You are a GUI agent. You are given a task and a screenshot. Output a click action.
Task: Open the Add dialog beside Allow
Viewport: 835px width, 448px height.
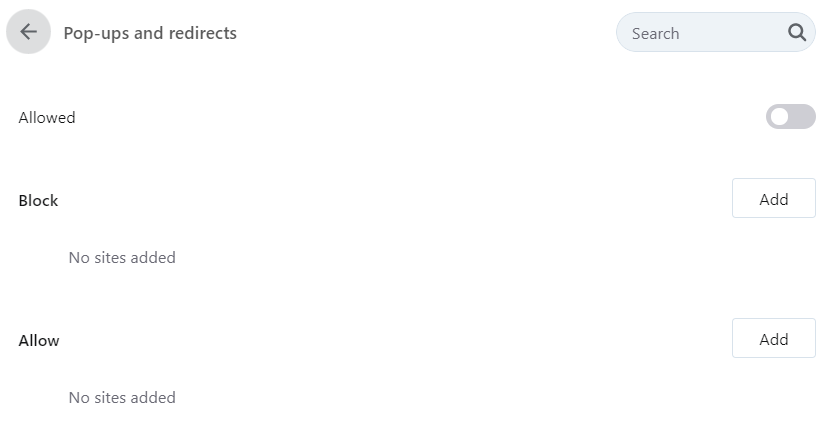[773, 338]
